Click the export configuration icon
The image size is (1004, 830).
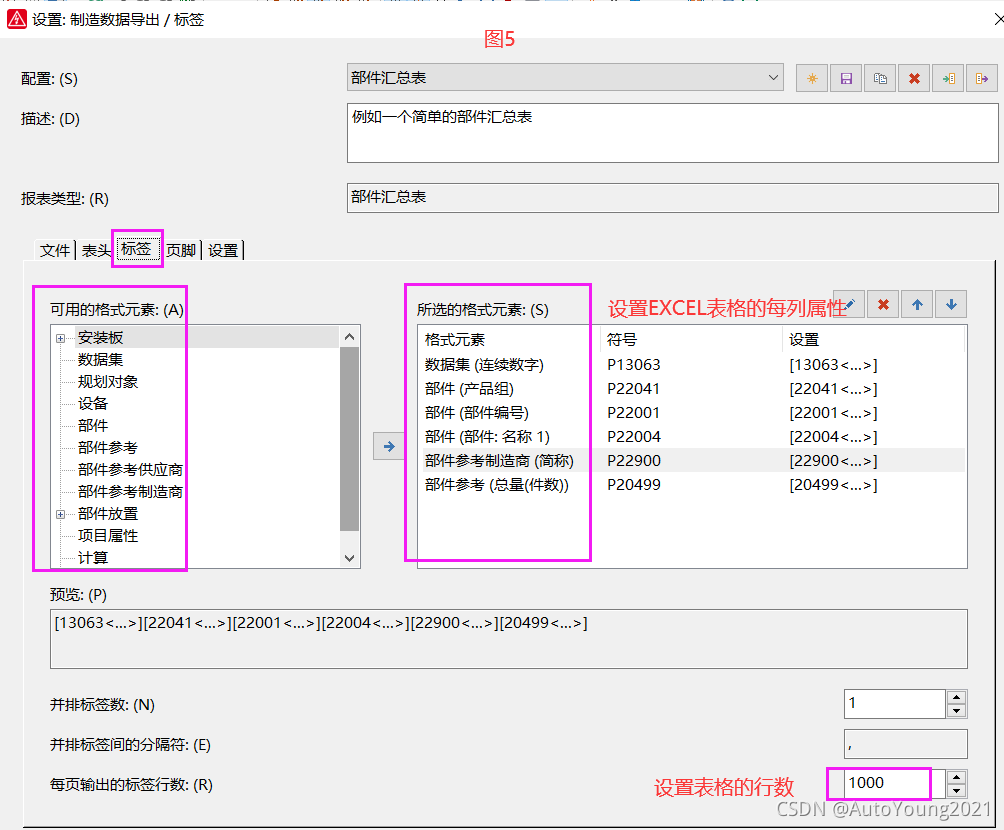click(982, 78)
